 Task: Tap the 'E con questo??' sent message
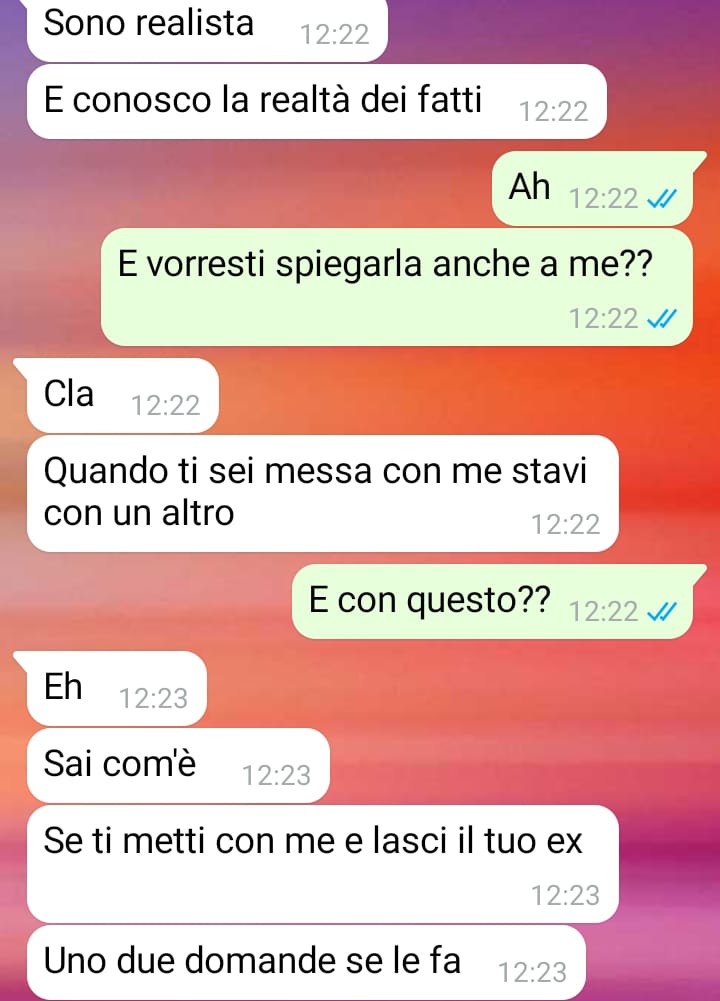tap(498, 601)
